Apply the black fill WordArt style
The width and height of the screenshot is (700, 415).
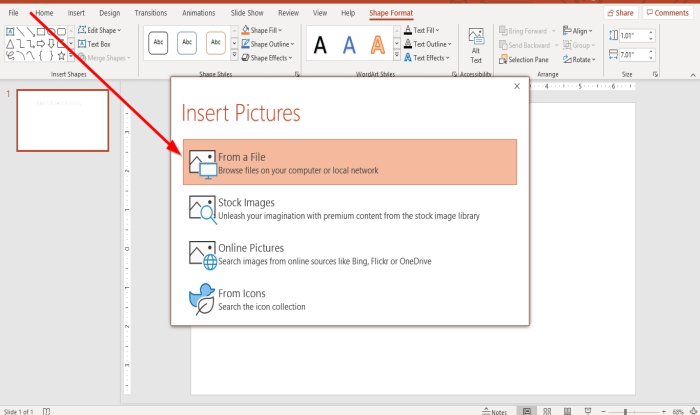[320, 45]
